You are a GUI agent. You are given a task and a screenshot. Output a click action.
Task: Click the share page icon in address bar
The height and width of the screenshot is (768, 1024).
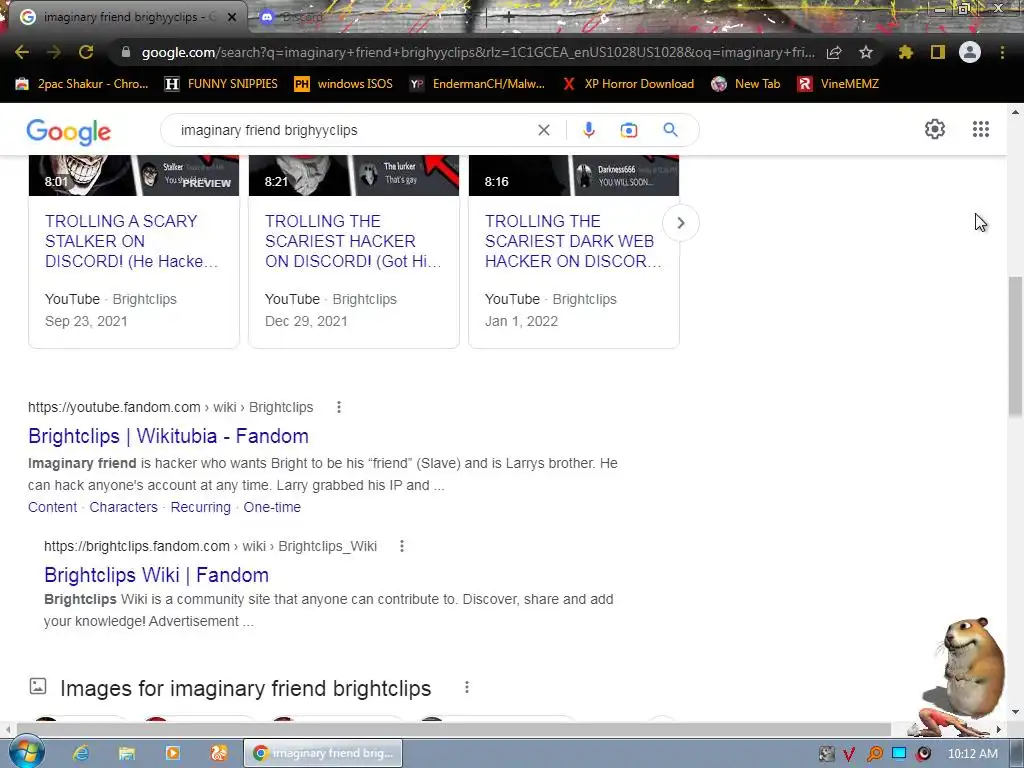pyautogui.click(x=834, y=52)
